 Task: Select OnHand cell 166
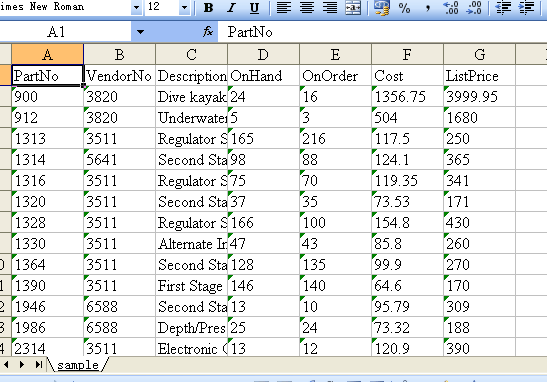[263, 222]
